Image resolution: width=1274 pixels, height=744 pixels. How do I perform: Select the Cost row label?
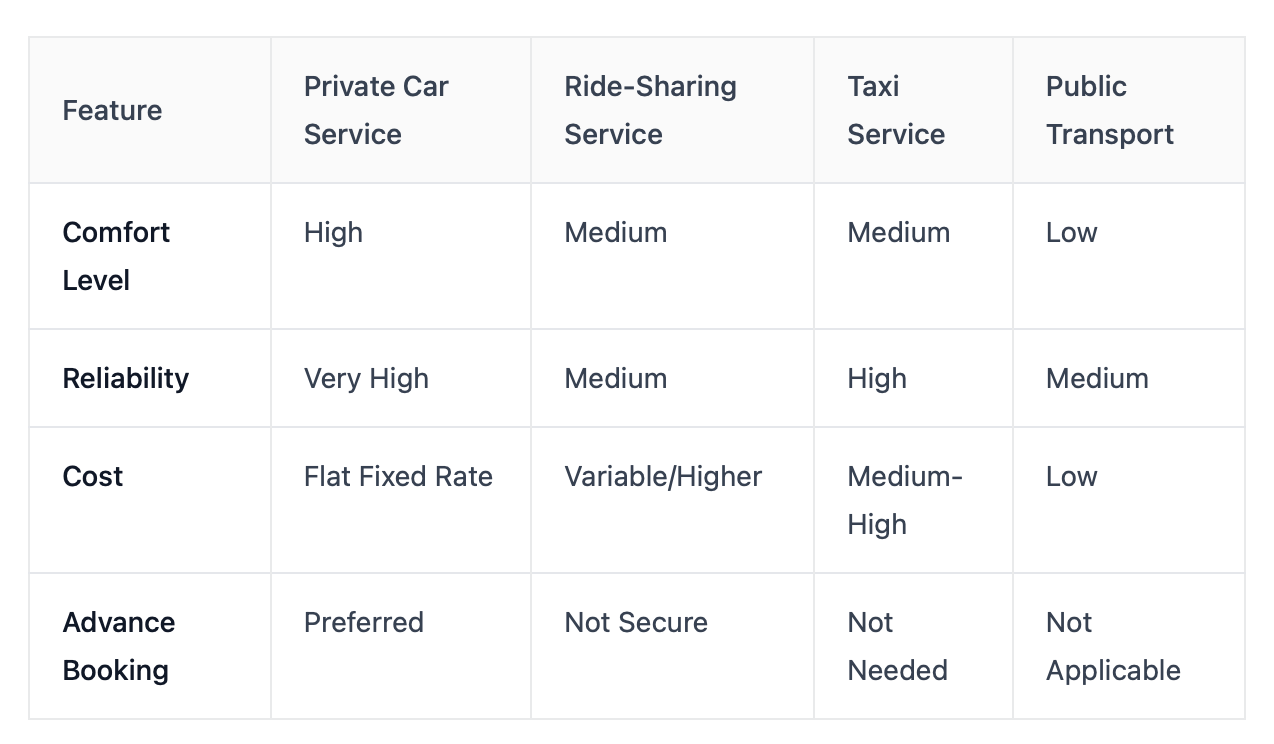tap(93, 476)
